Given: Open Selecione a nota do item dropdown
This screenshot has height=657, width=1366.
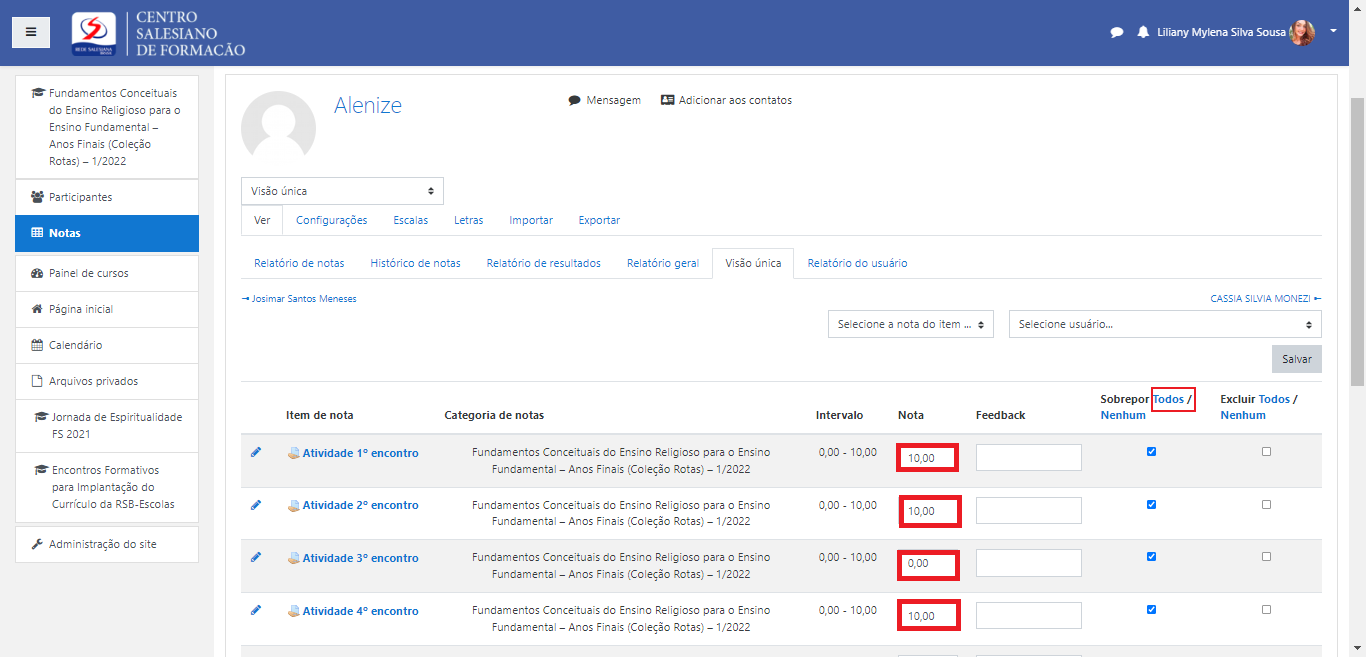Looking at the screenshot, I should click(x=910, y=324).
